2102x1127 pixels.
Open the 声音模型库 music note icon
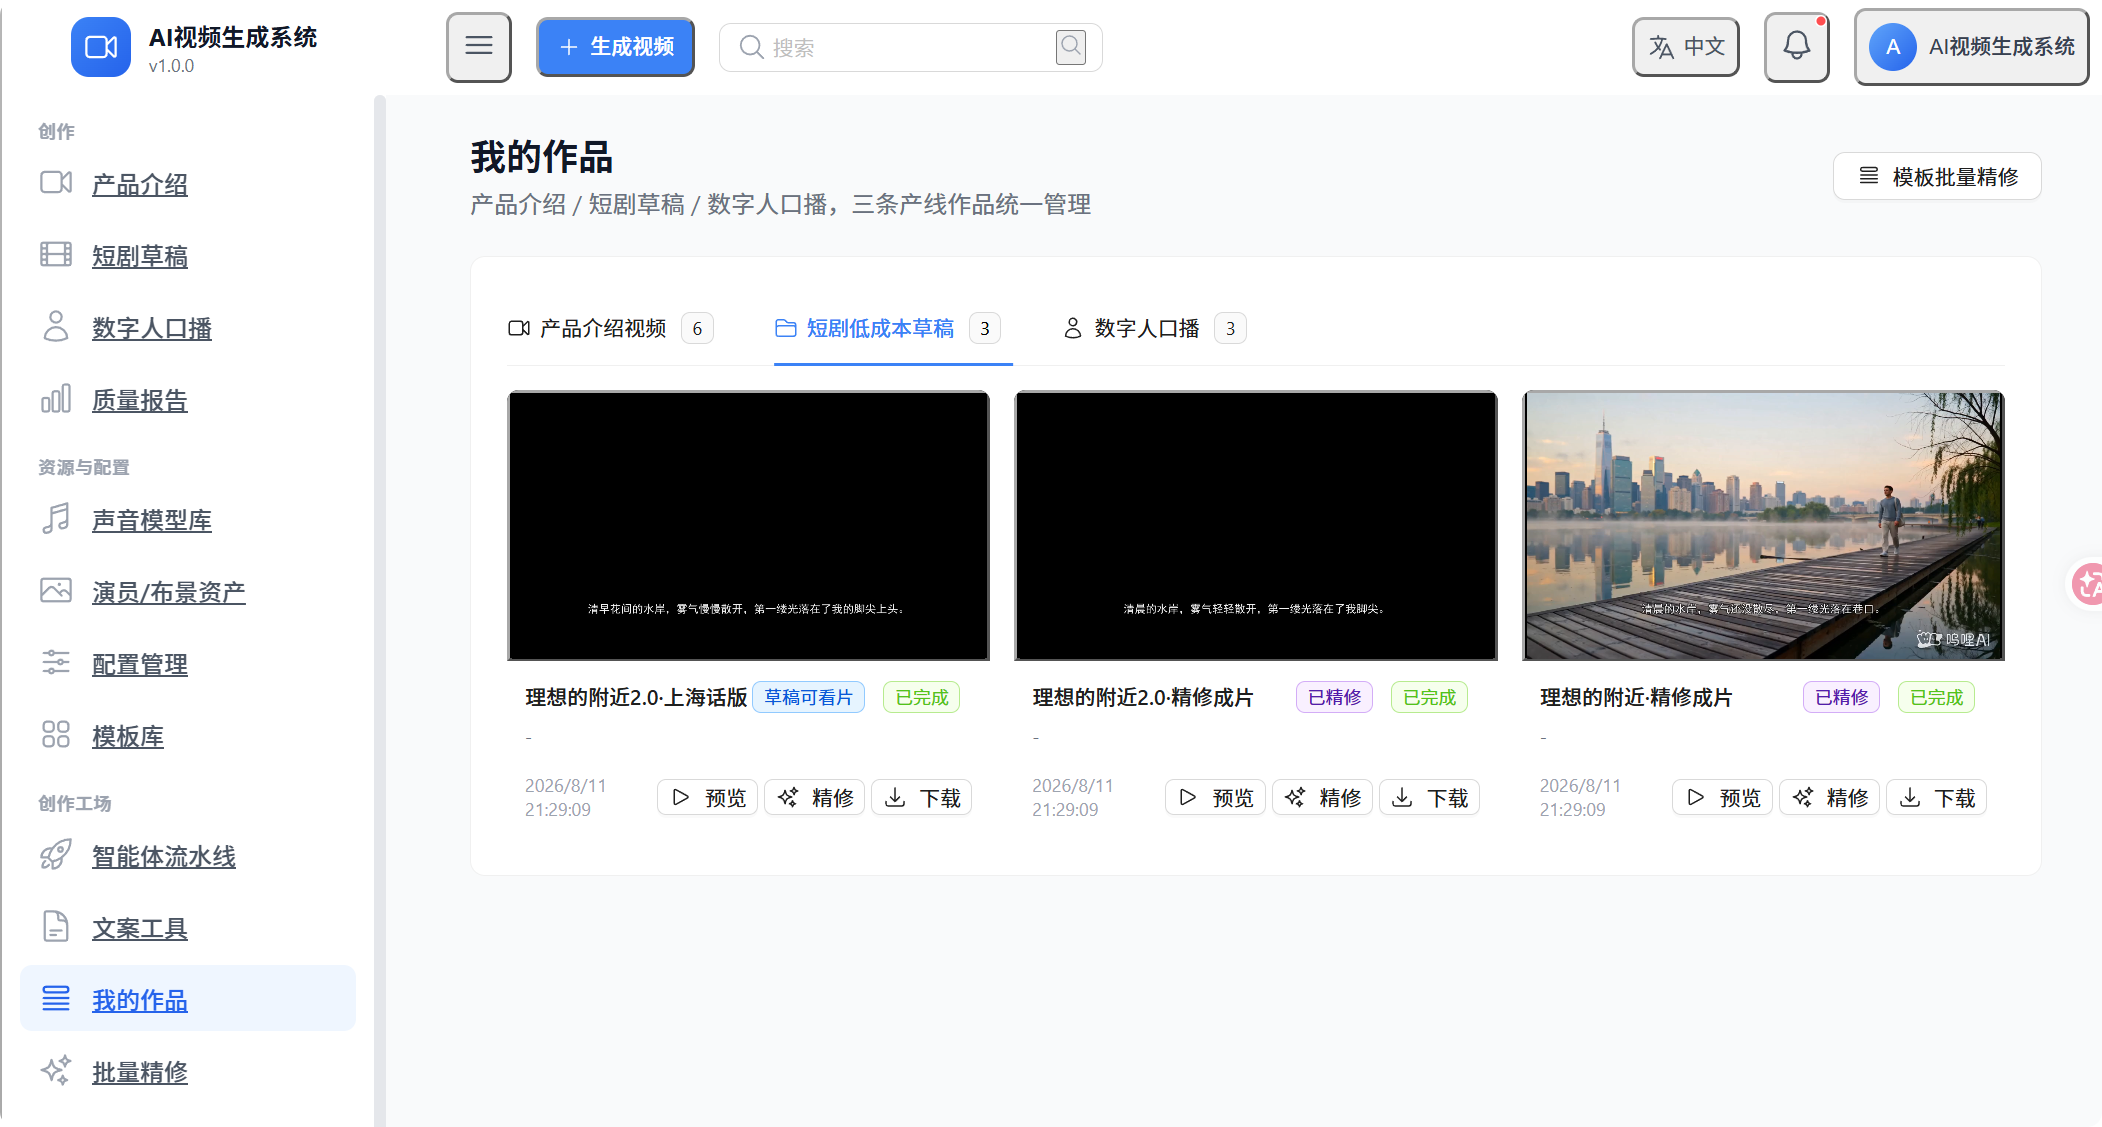(x=56, y=519)
